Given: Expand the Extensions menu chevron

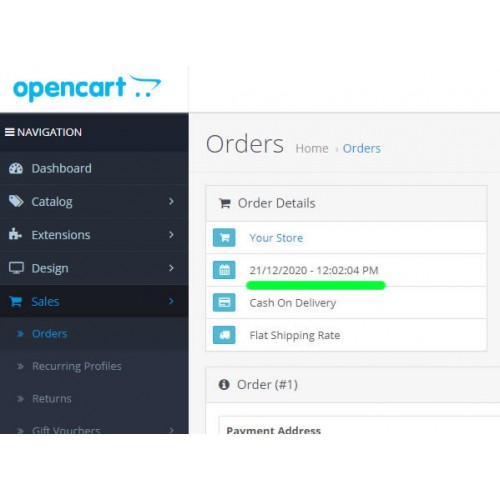Looking at the screenshot, I should tap(171, 235).
